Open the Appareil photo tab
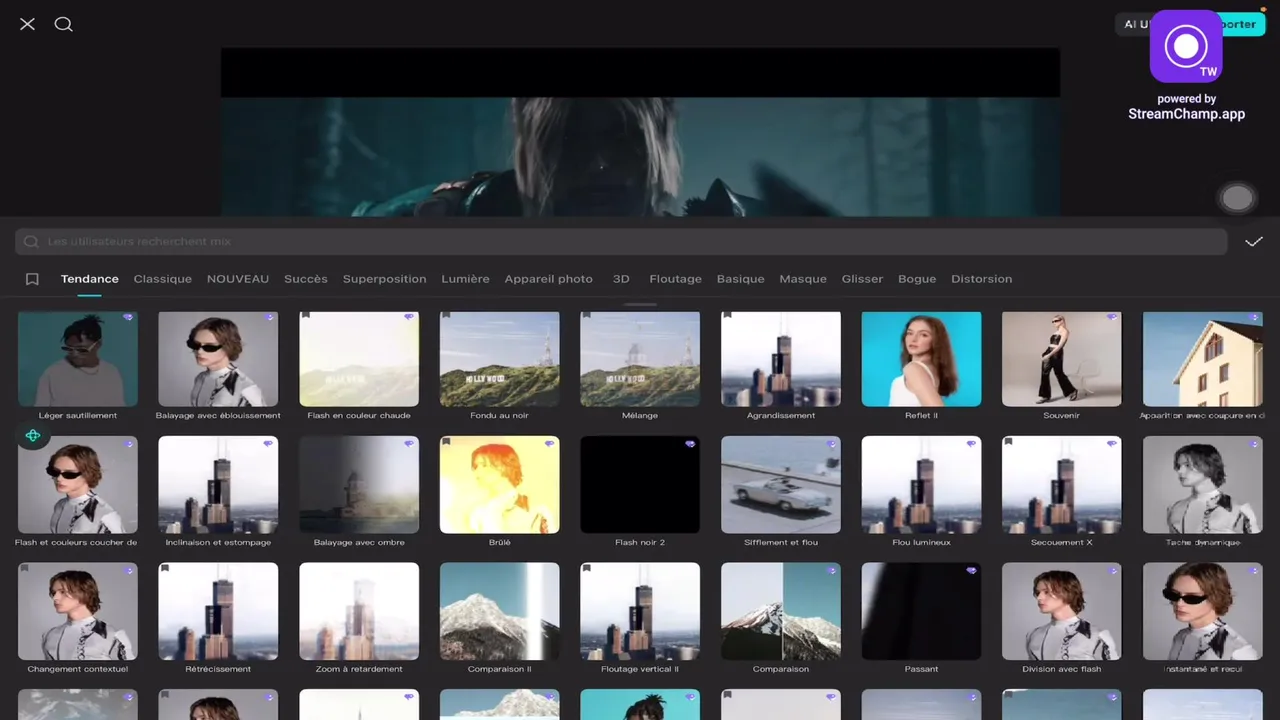1280x720 pixels. pos(549,279)
